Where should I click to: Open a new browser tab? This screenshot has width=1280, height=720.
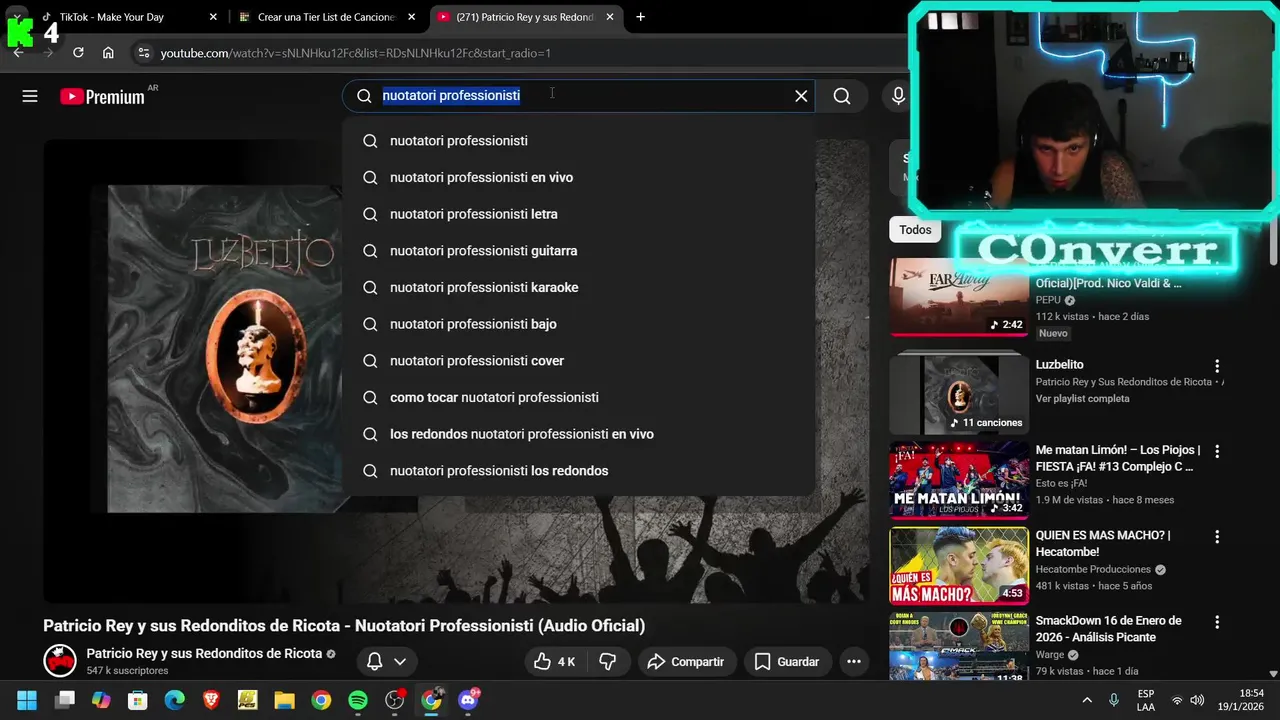point(640,17)
